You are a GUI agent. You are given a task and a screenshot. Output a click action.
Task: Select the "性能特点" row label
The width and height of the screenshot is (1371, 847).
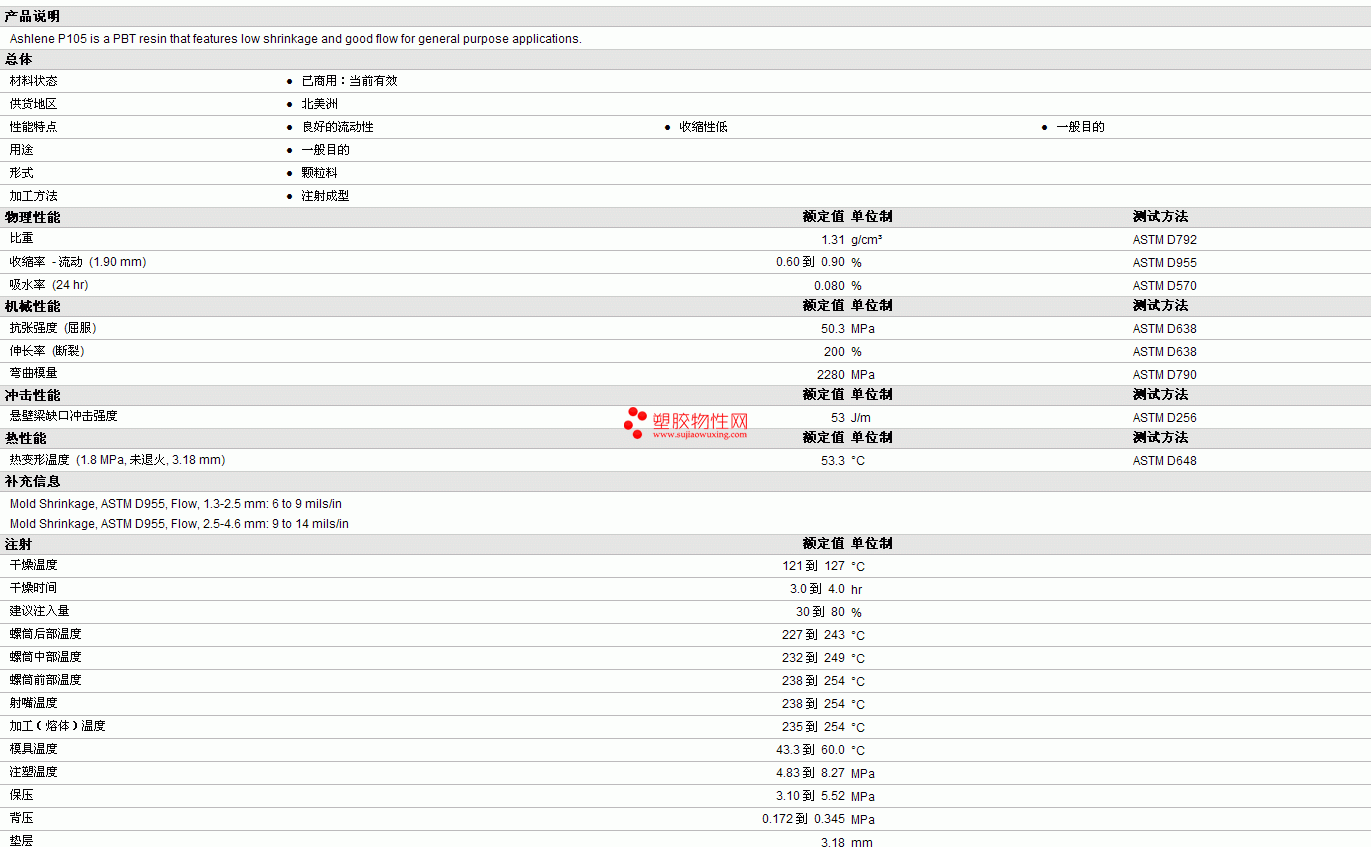[34, 127]
